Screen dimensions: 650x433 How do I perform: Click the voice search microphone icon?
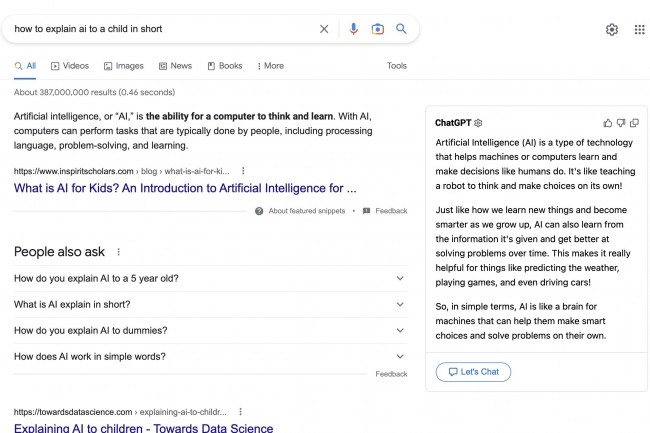(x=353, y=29)
